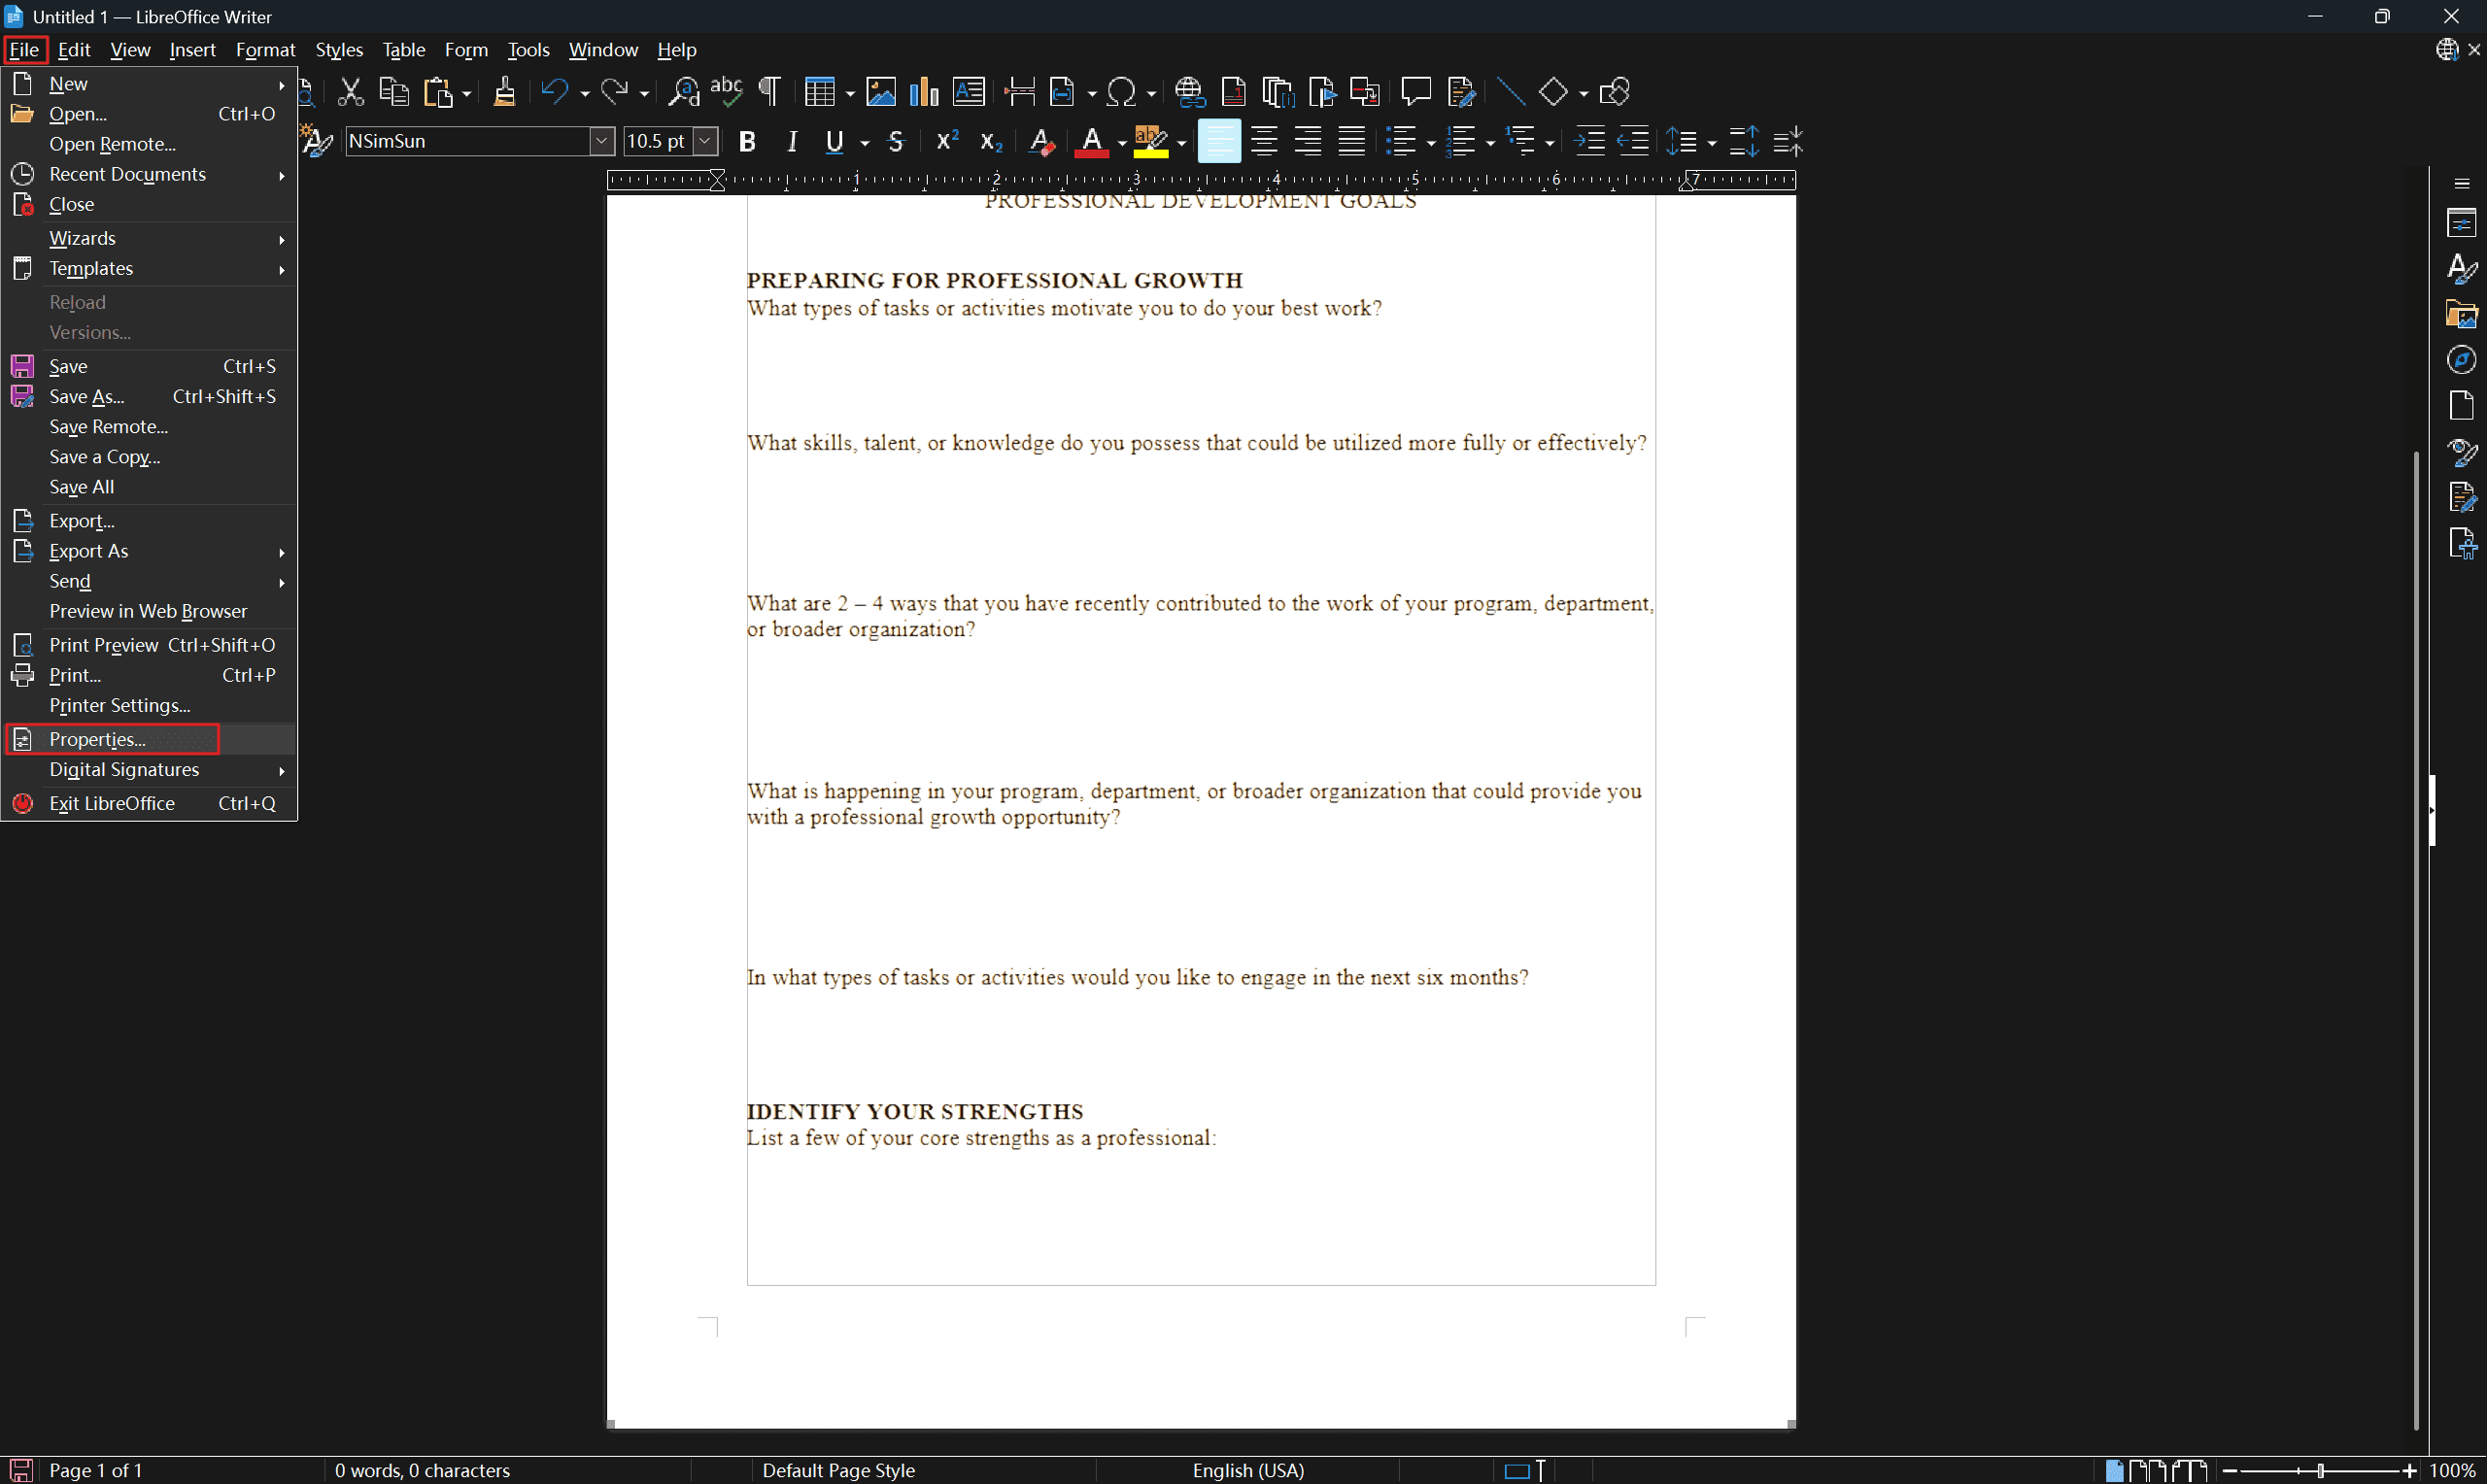Click Digital Signatures entry
Image resolution: width=2487 pixels, height=1484 pixels.
[x=150, y=770]
